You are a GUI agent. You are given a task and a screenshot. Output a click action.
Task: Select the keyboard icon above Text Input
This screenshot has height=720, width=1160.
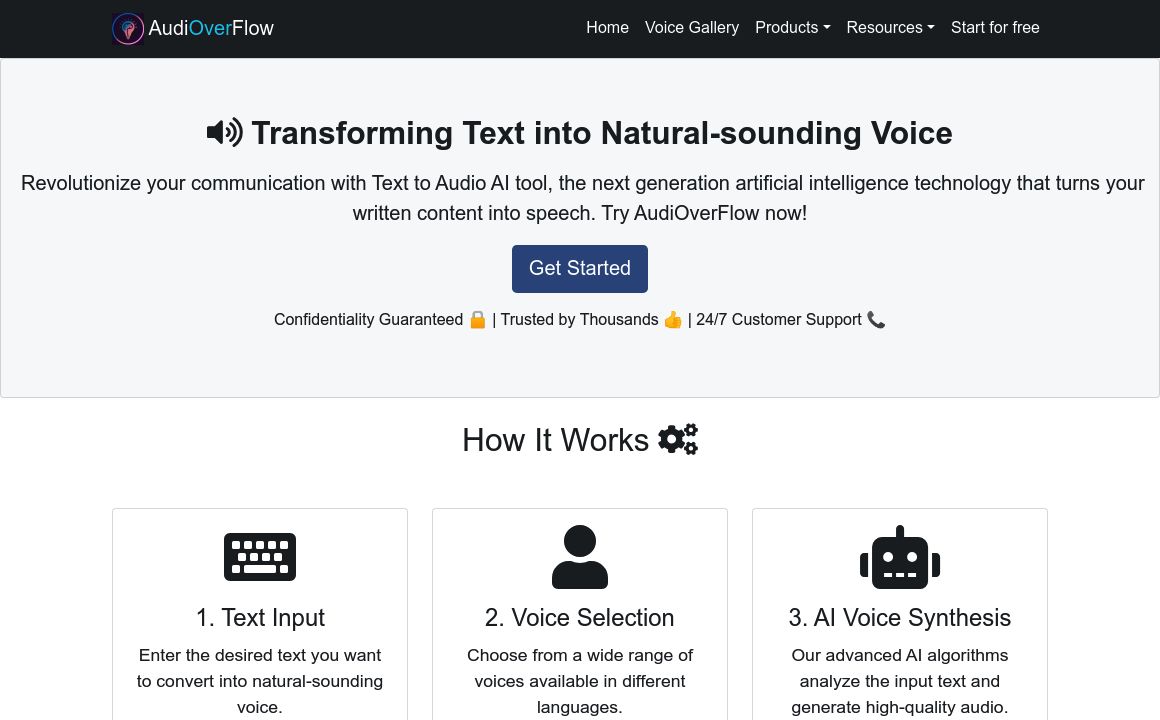pyautogui.click(x=260, y=557)
